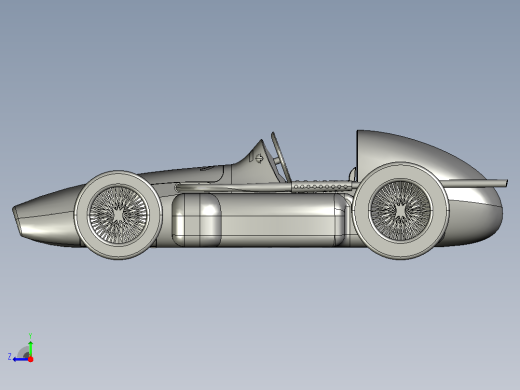Click the exhaust pipe tip at rear
This screenshot has height=390, width=520.
point(506,183)
